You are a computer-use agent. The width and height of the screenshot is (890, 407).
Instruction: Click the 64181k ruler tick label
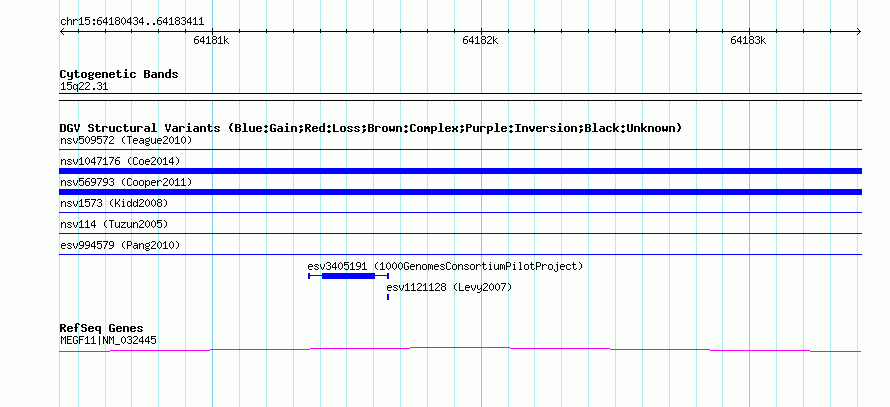pos(211,40)
